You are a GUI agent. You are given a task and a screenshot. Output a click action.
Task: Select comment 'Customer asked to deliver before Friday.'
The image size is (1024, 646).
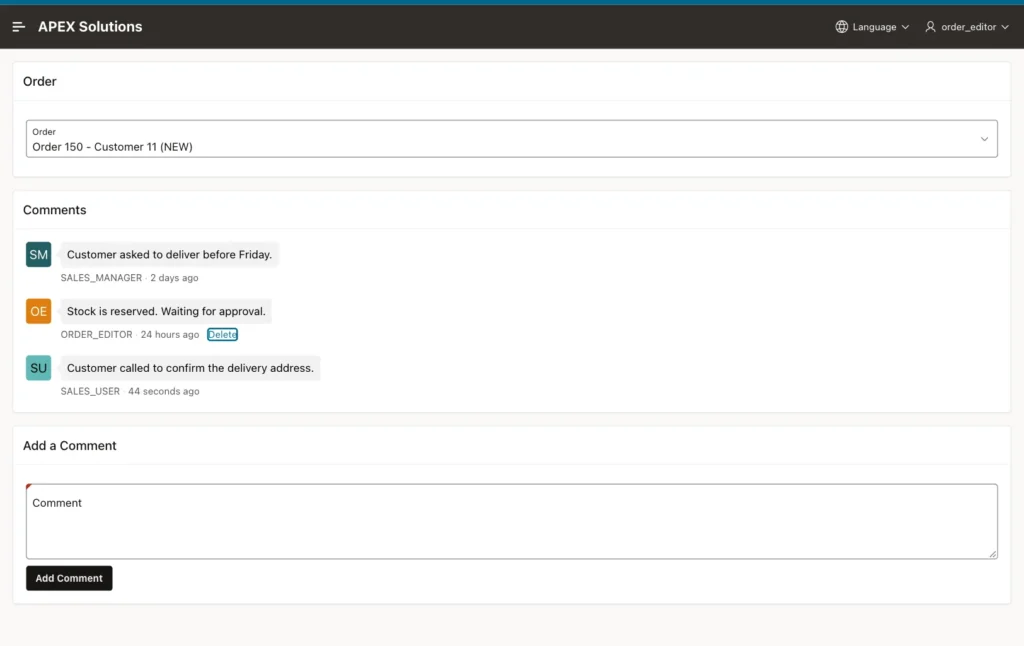click(169, 255)
